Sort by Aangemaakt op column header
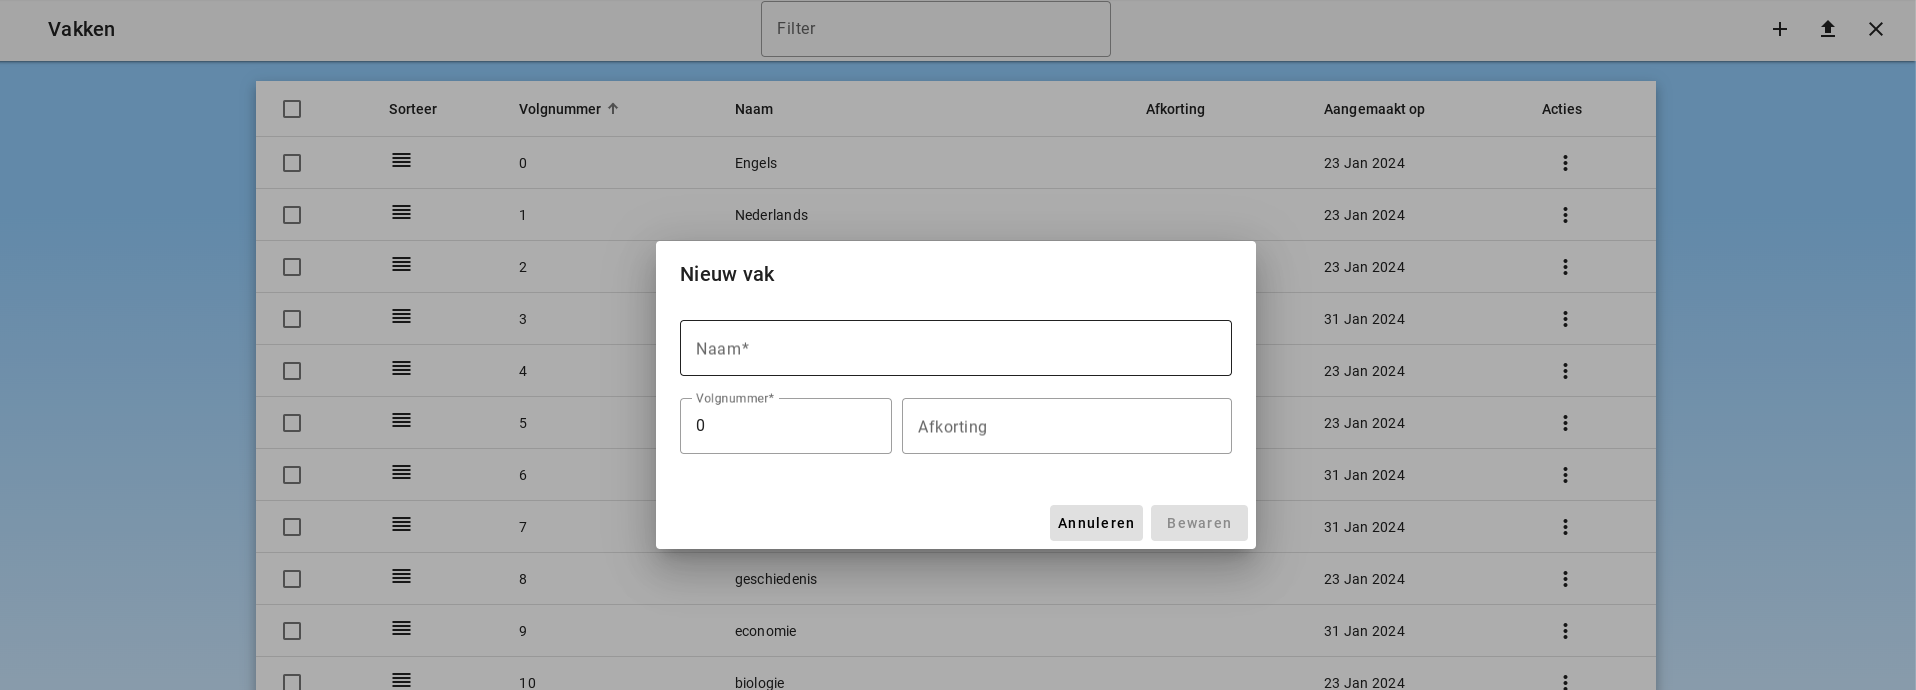This screenshot has width=1916, height=690. pos(1374,109)
